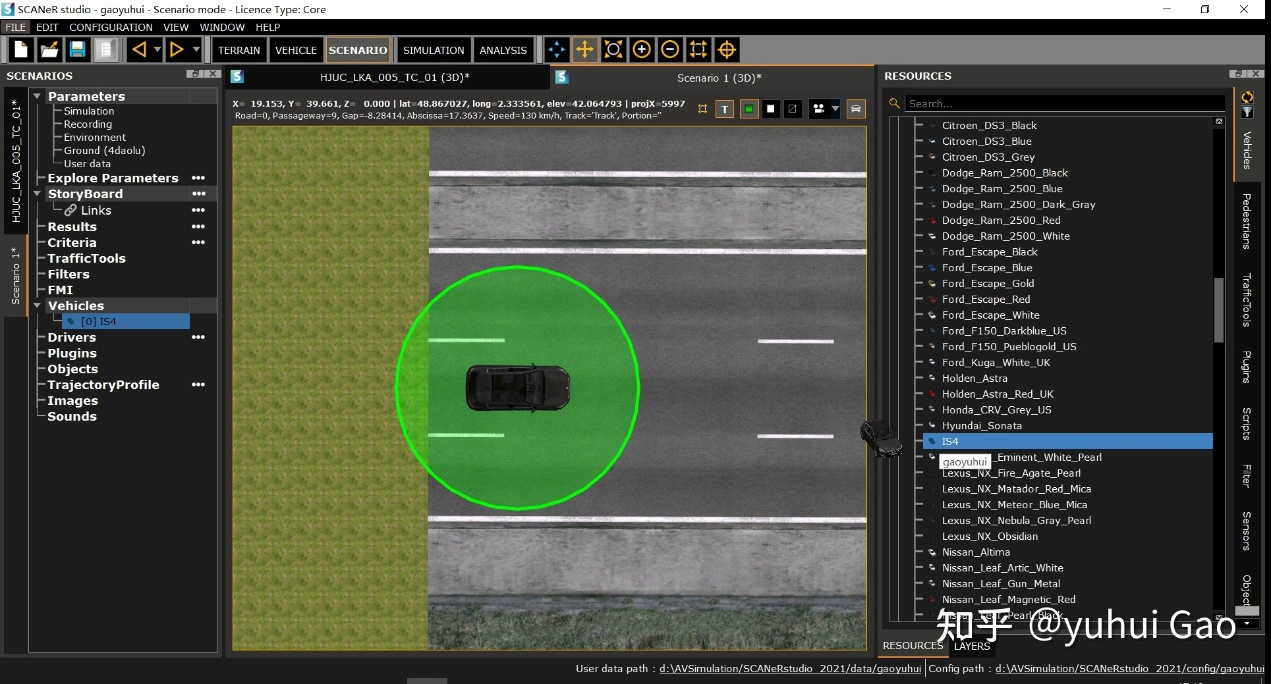Click the black car in viewport
The height and width of the screenshot is (684, 1271).
click(x=518, y=387)
